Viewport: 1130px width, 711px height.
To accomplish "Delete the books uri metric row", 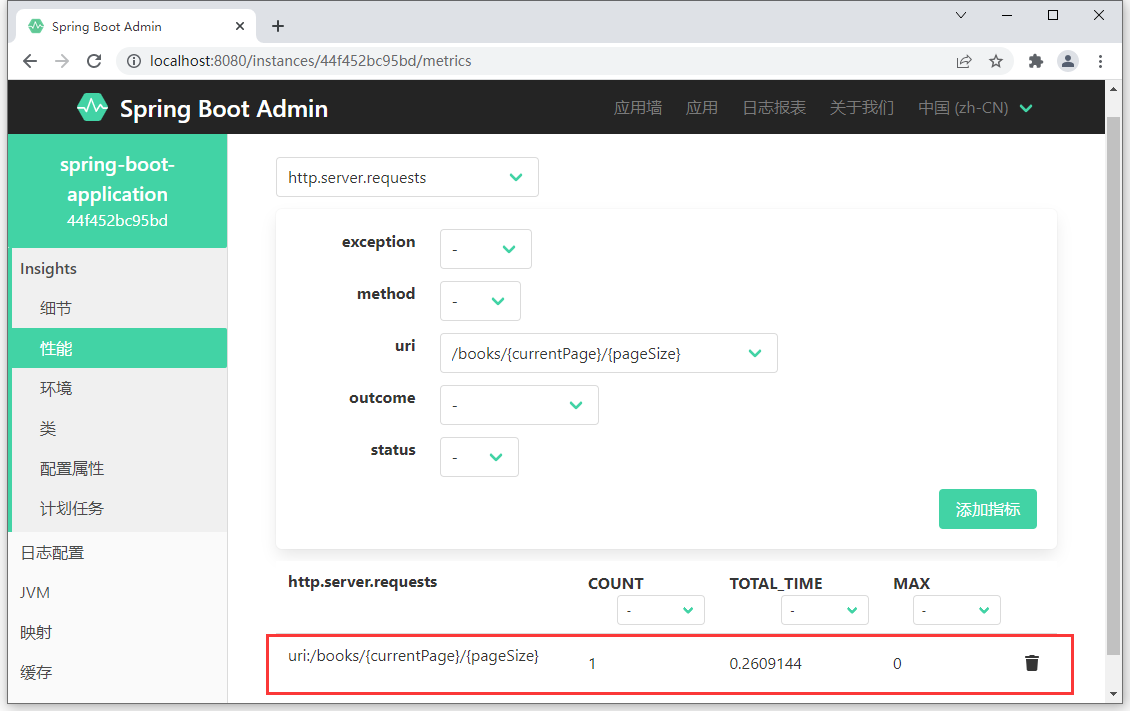I will pyautogui.click(x=1031, y=663).
